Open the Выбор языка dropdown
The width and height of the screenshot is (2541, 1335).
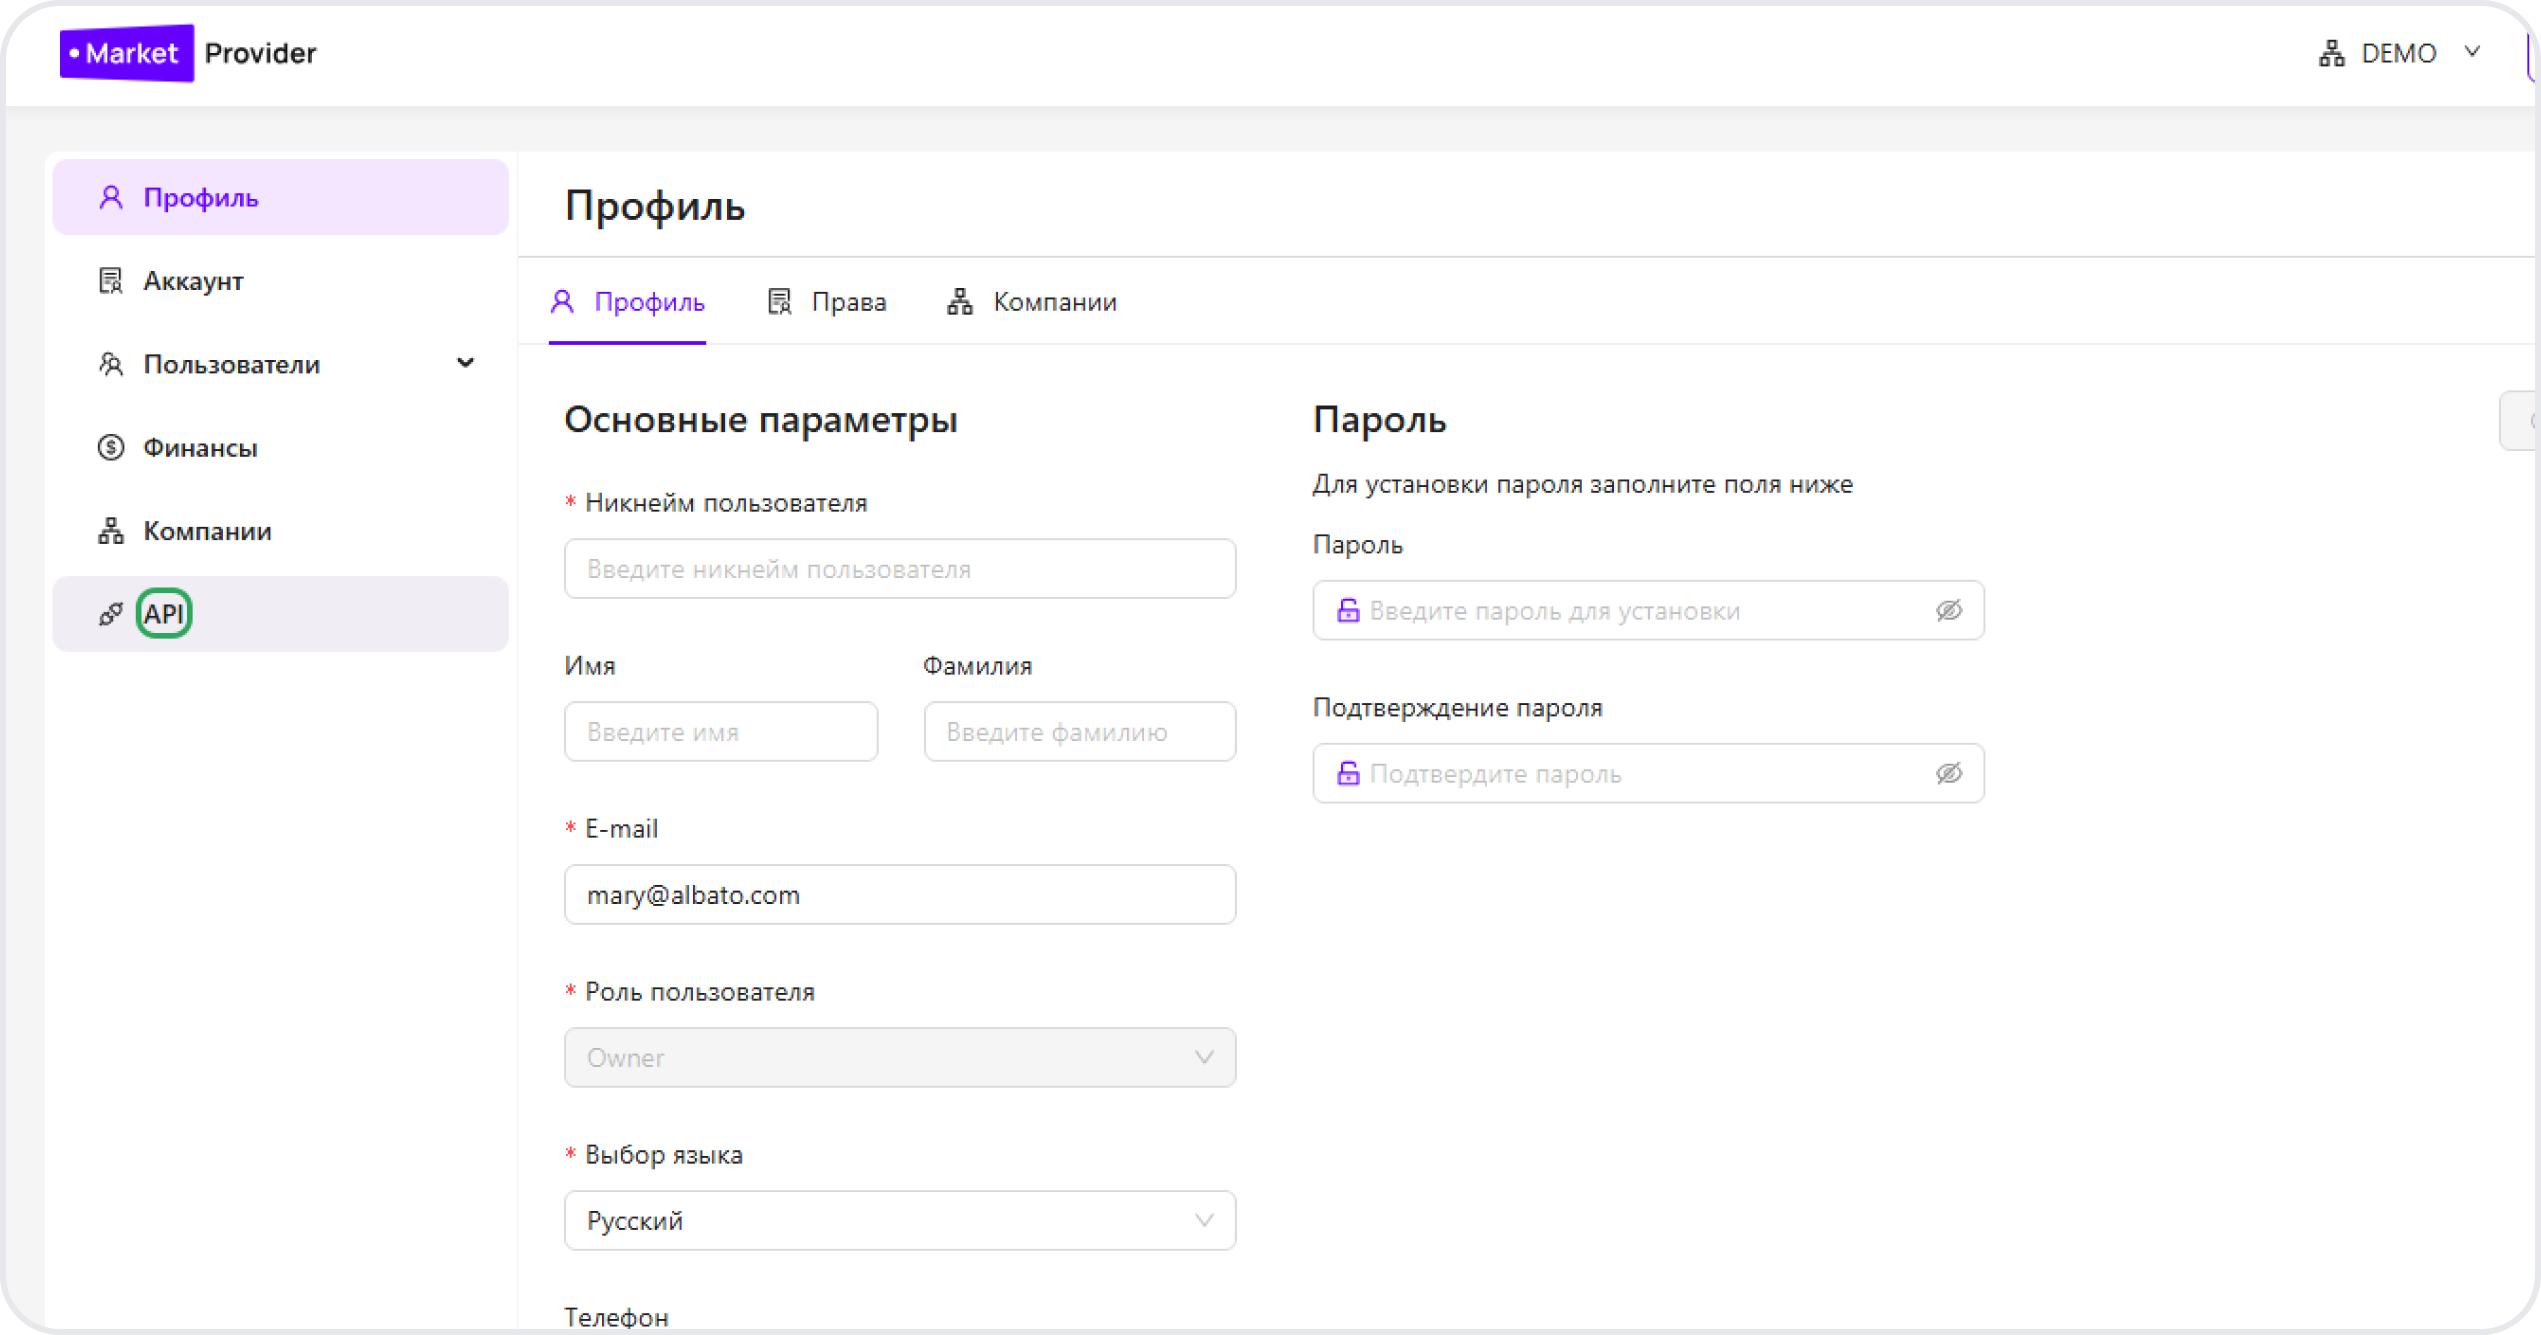899,1220
